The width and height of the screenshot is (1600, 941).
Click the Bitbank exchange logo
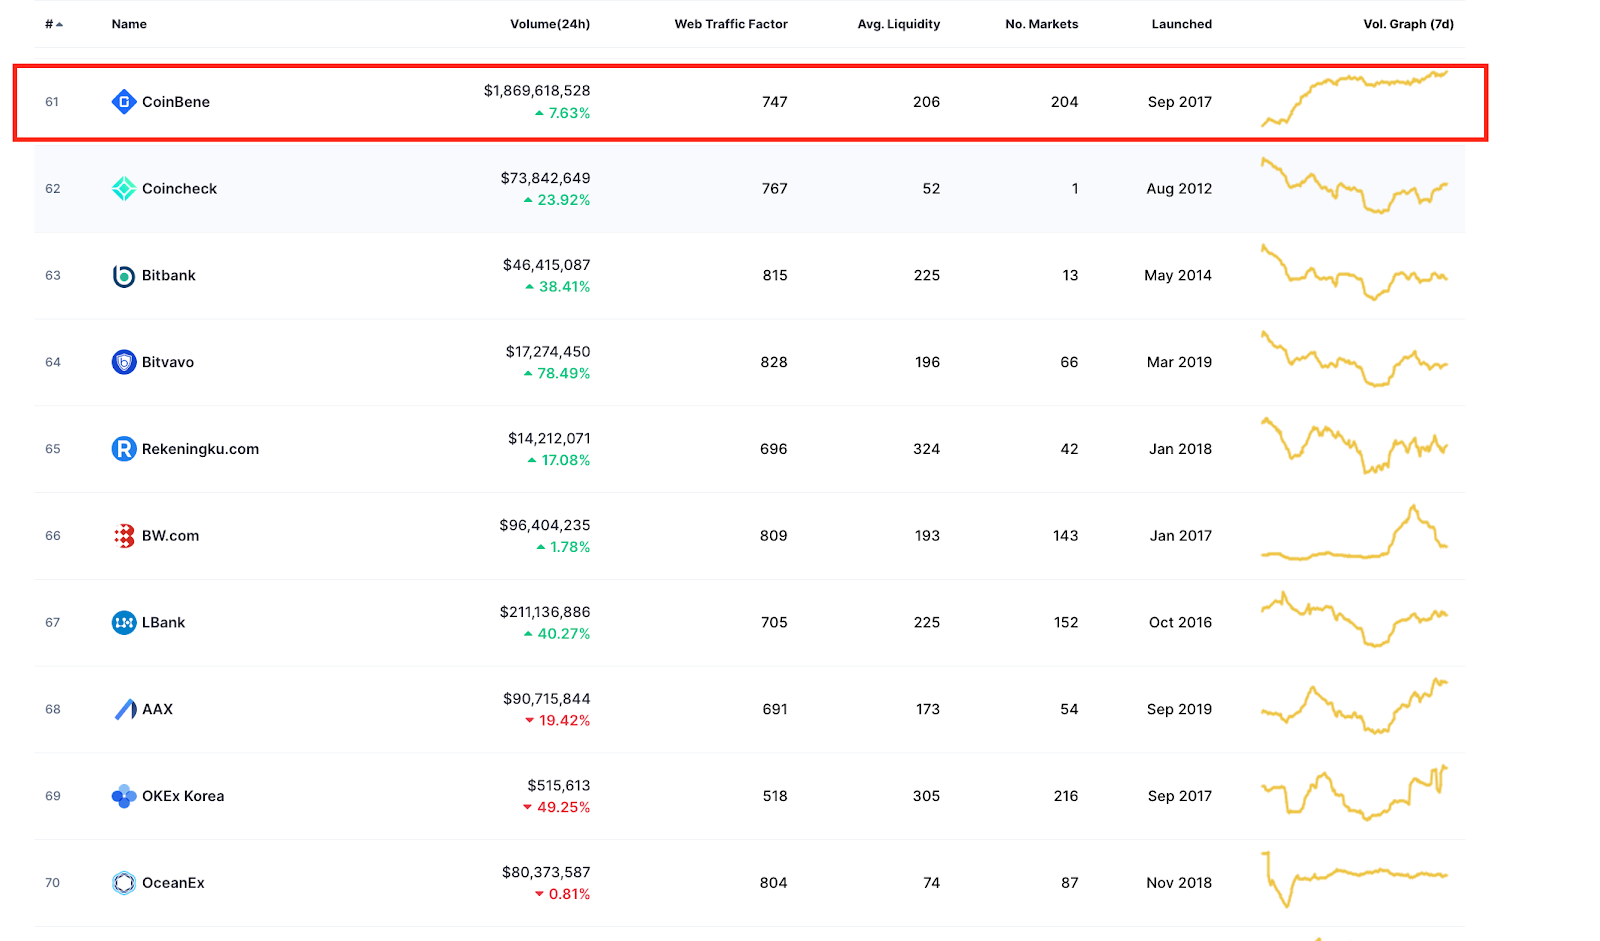click(124, 276)
